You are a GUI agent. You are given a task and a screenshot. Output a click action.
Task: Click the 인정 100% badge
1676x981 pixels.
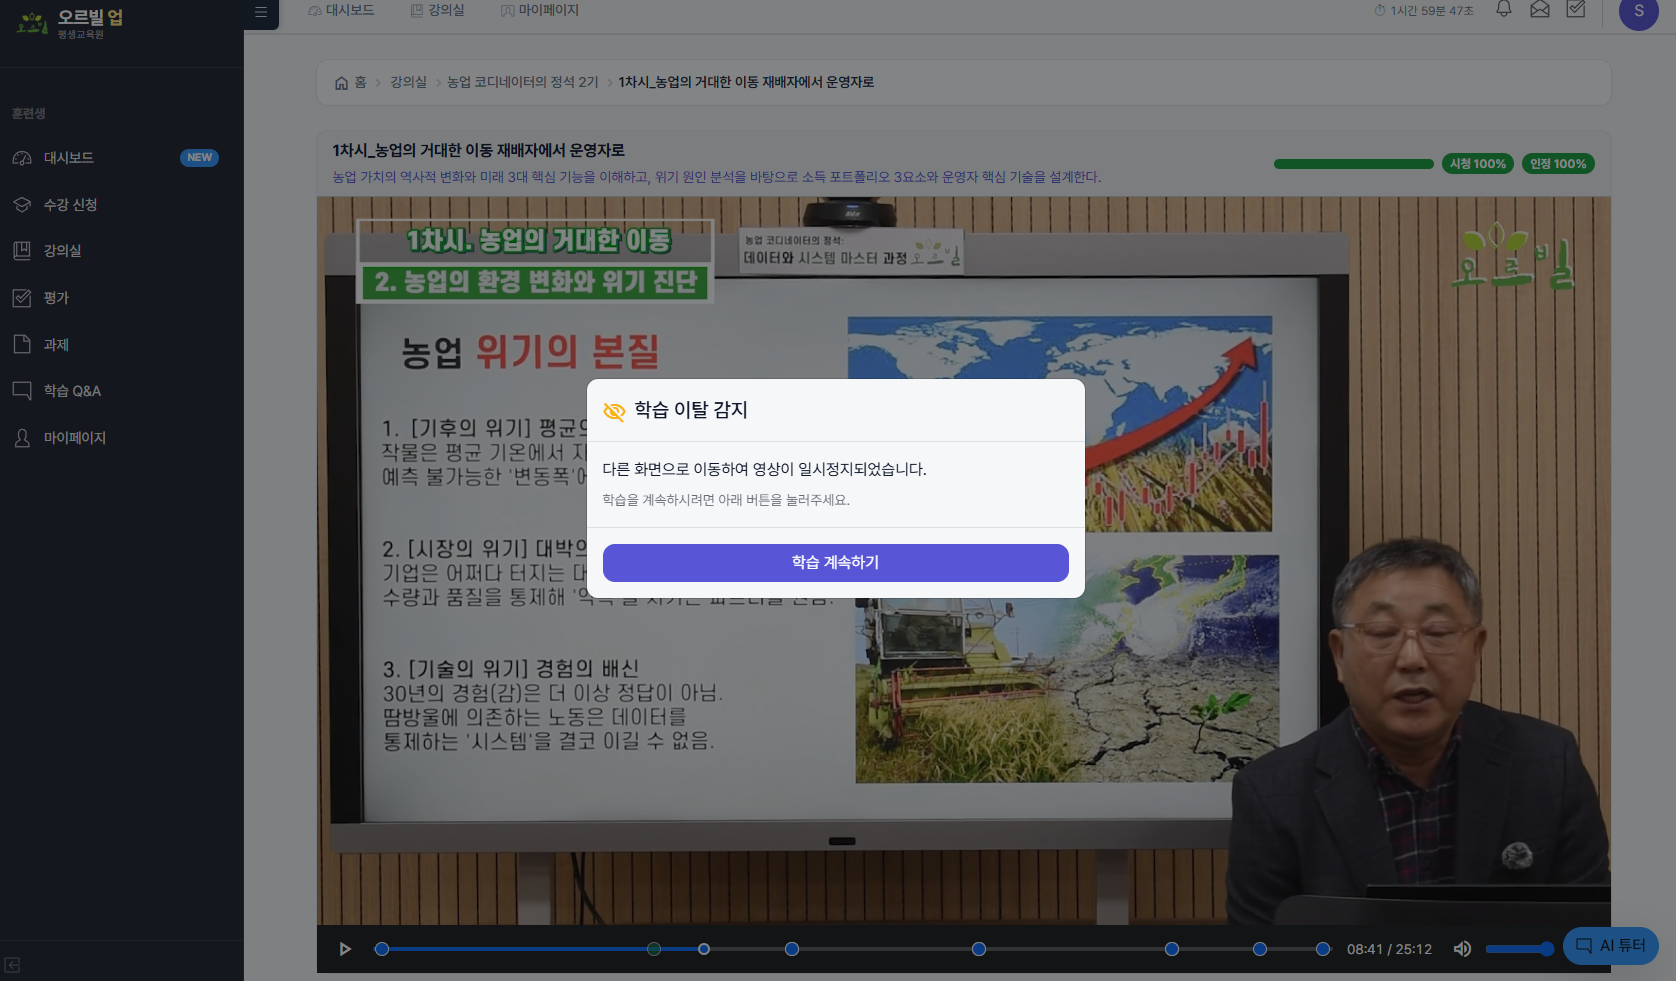[1558, 164]
